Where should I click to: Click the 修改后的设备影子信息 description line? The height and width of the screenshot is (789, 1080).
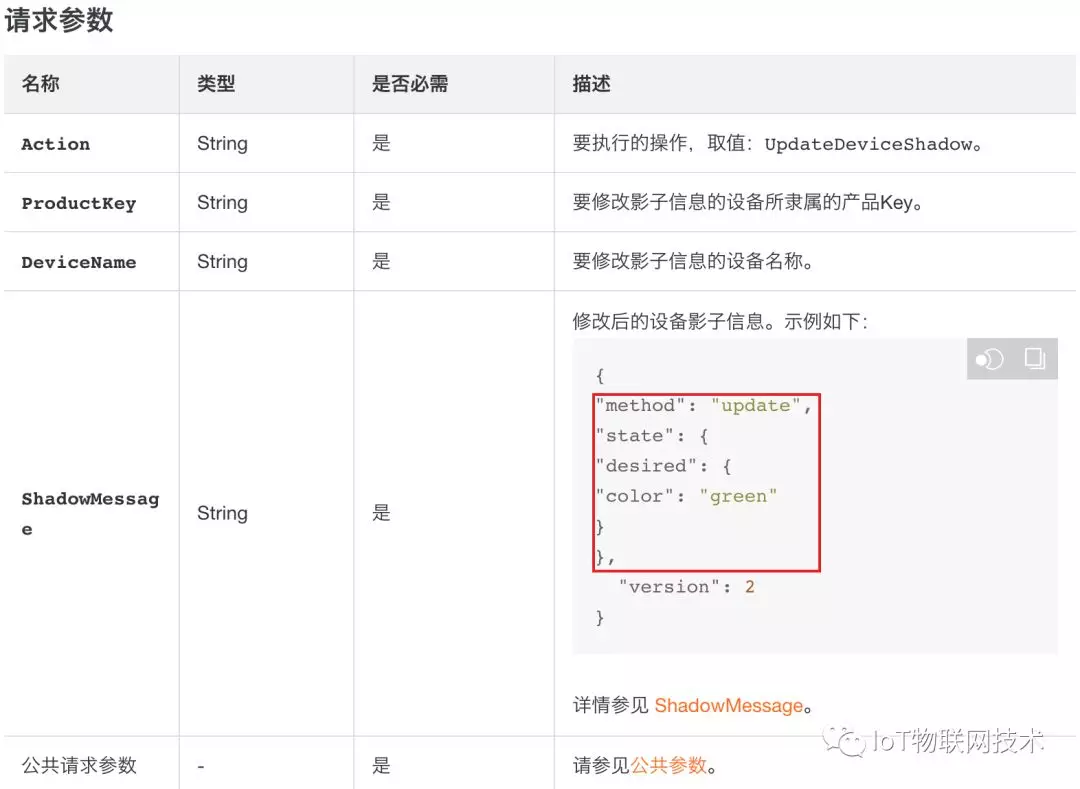pos(720,322)
